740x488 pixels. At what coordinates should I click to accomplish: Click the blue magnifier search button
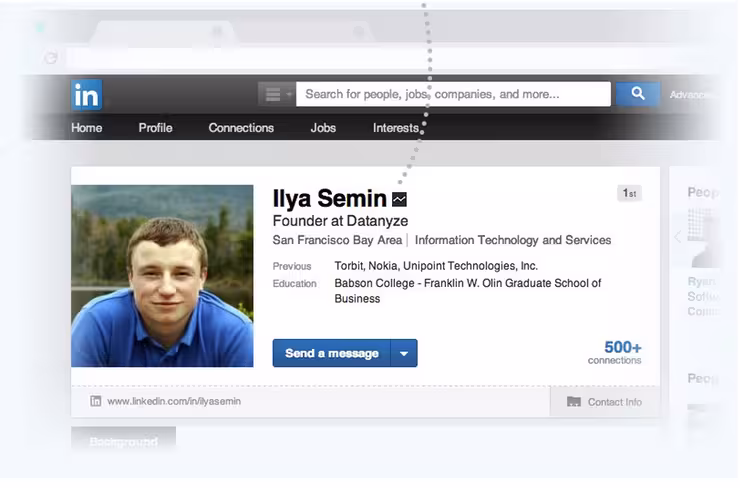638,93
